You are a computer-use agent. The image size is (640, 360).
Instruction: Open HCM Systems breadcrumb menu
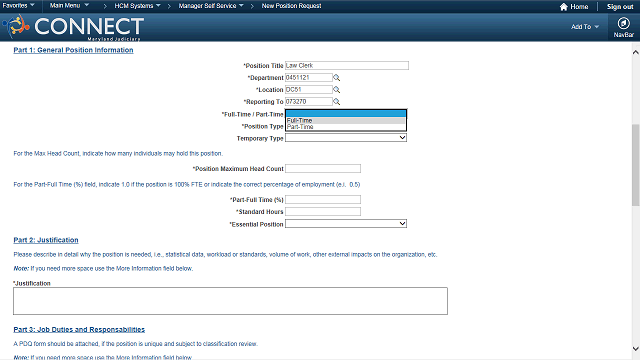[x=137, y=6]
